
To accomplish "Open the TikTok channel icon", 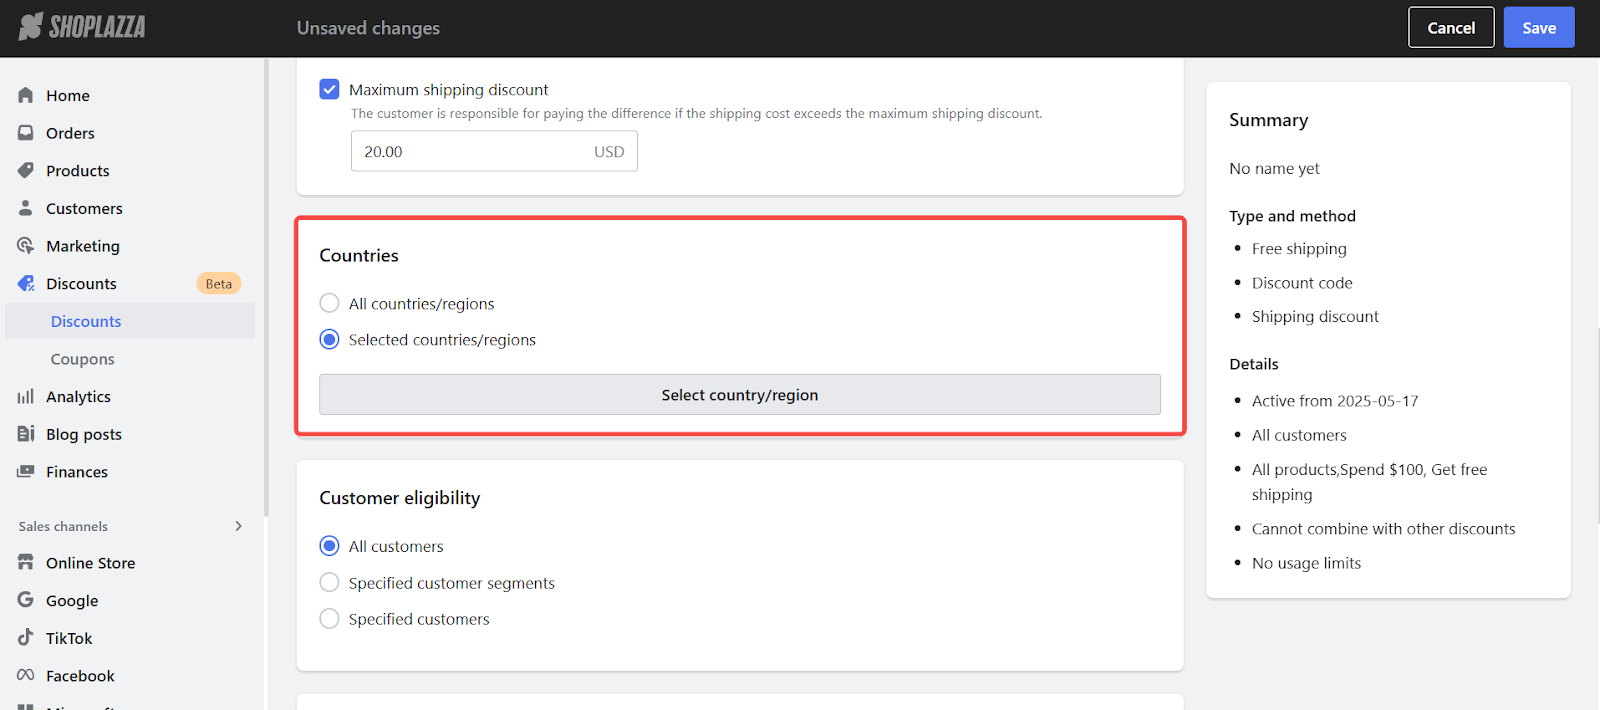I will [26, 638].
